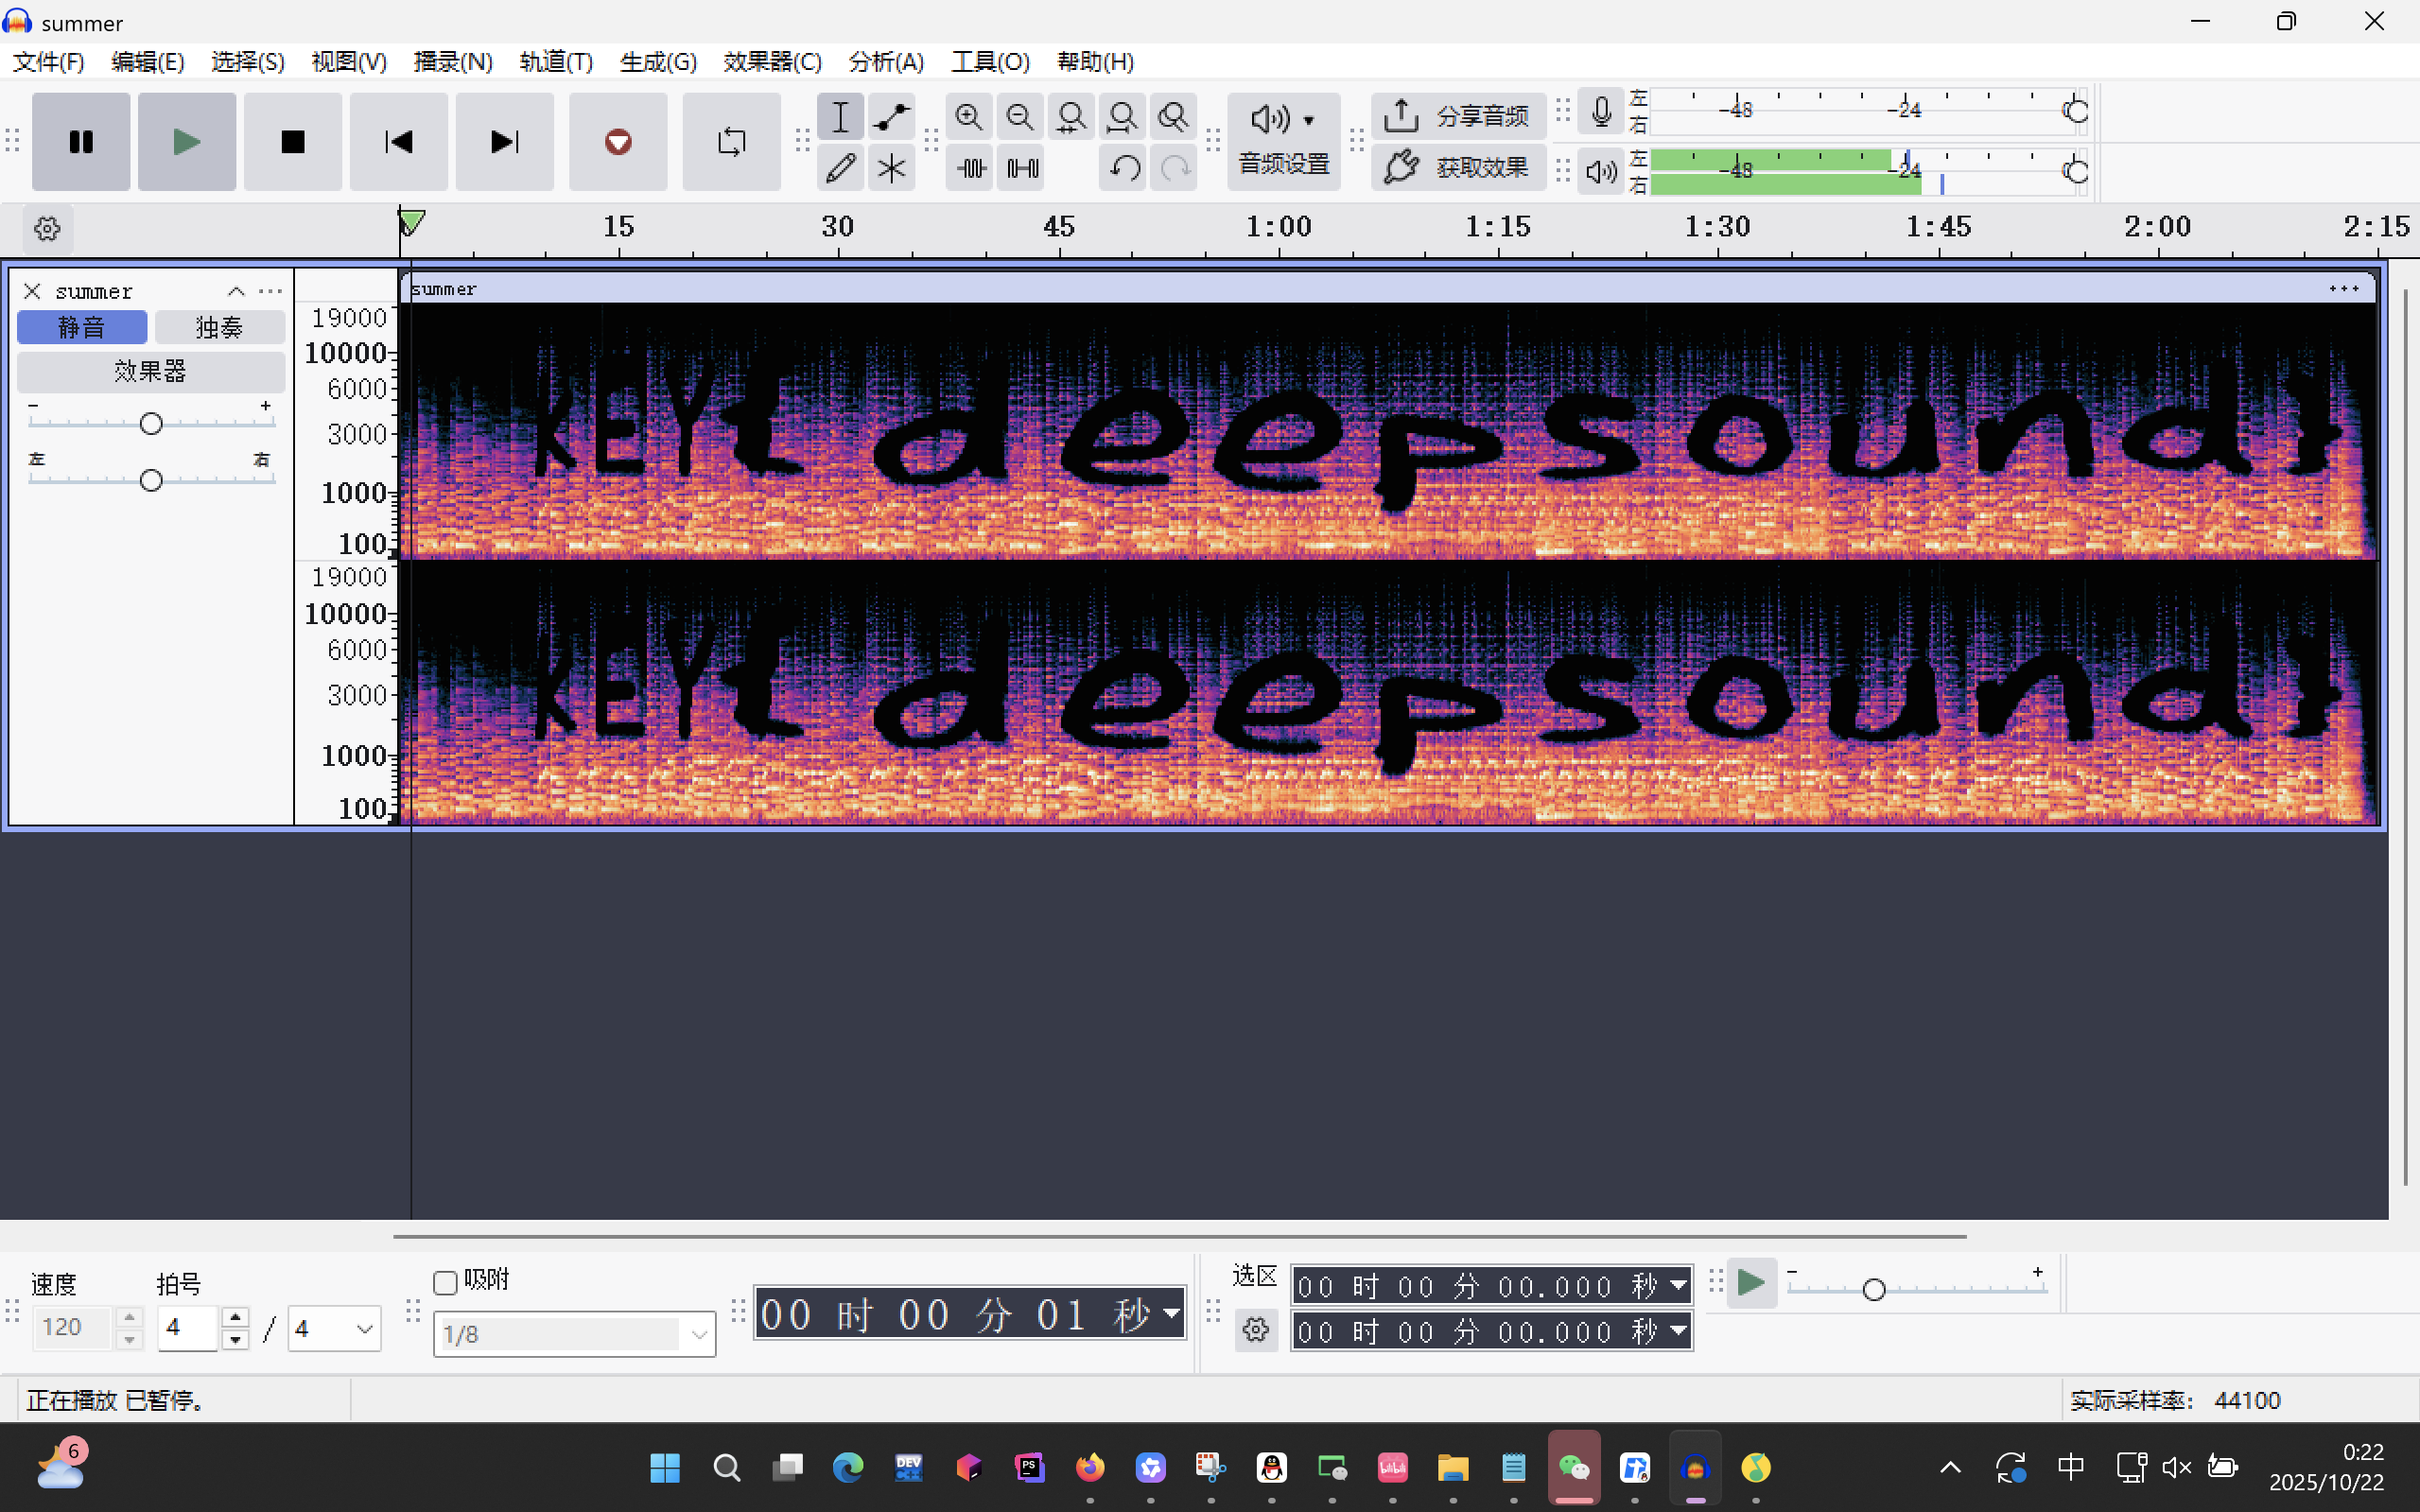The width and height of the screenshot is (2420, 1512).
Task: Click the zoom toggle icon
Action: 1173,117
